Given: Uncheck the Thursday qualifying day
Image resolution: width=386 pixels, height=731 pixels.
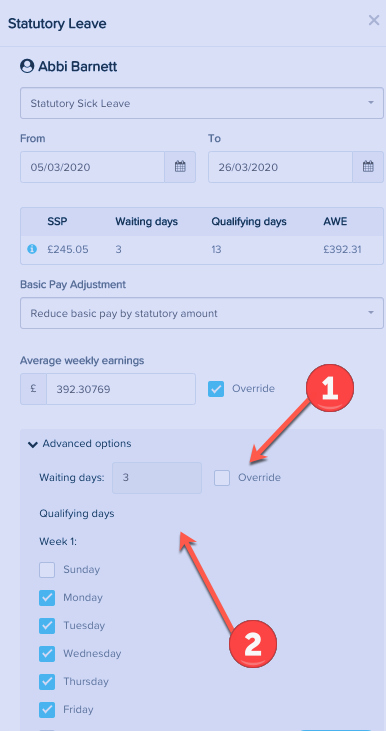Looking at the screenshot, I should [47, 682].
